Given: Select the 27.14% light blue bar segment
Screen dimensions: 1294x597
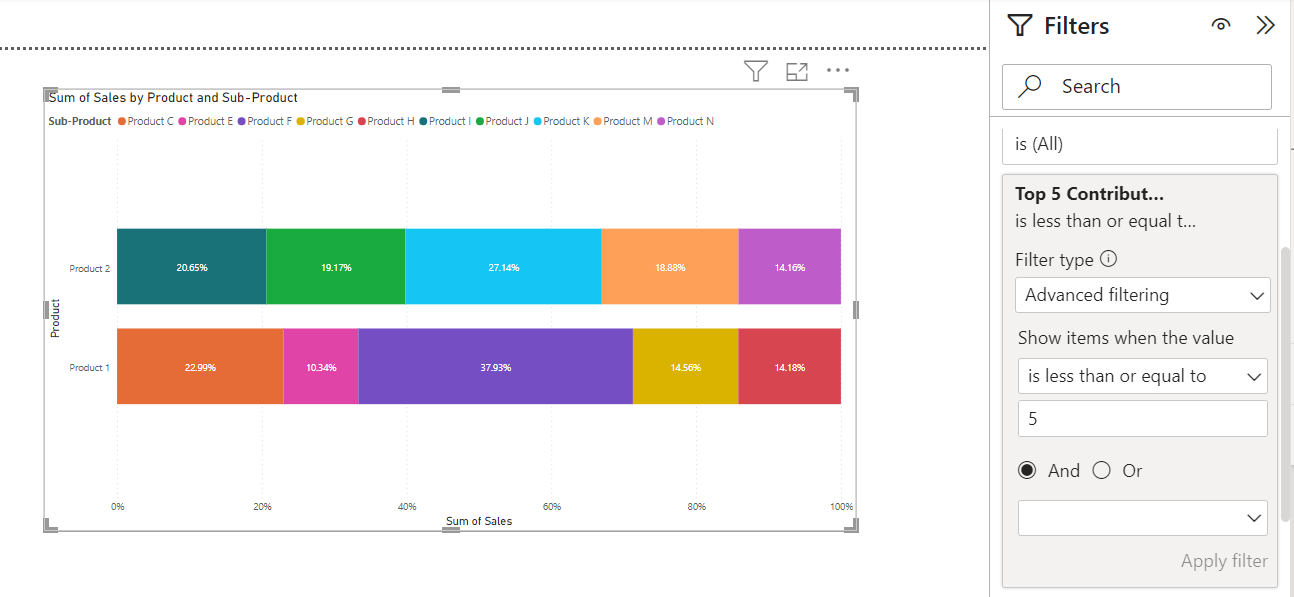Looking at the screenshot, I should pyautogui.click(x=503, y=266).
